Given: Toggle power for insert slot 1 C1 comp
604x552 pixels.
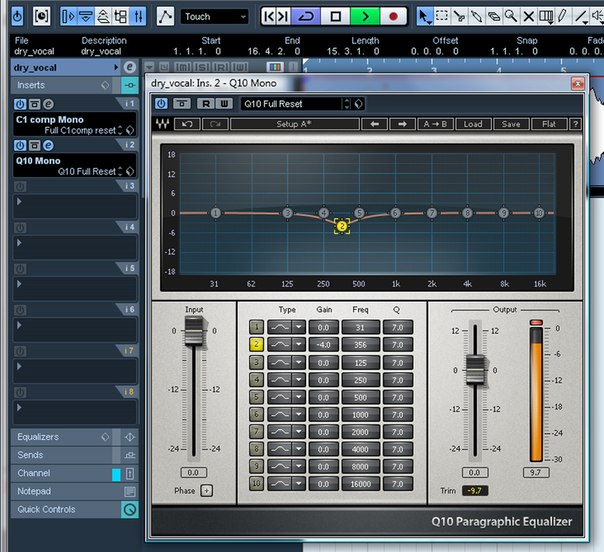Looking at the screenshot, I should [x=20, y=104].
